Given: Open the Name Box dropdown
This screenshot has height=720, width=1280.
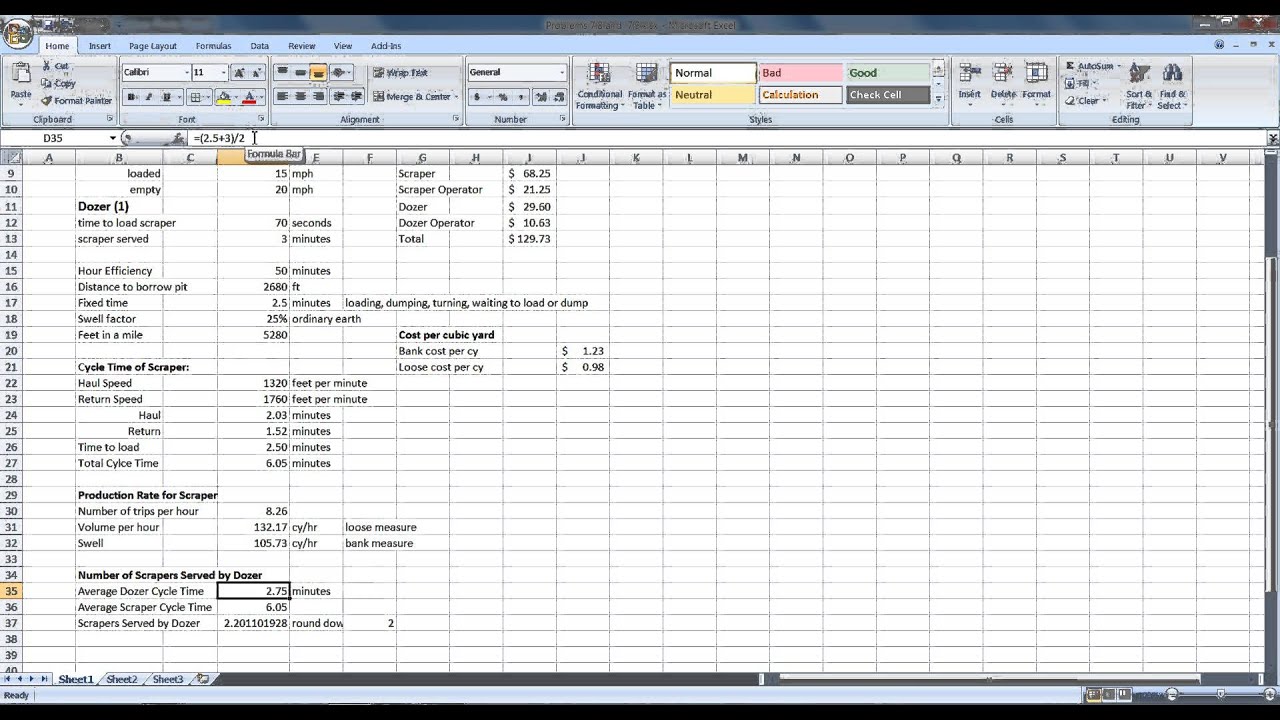Looking at the screenshot, I should coord(112,138).
